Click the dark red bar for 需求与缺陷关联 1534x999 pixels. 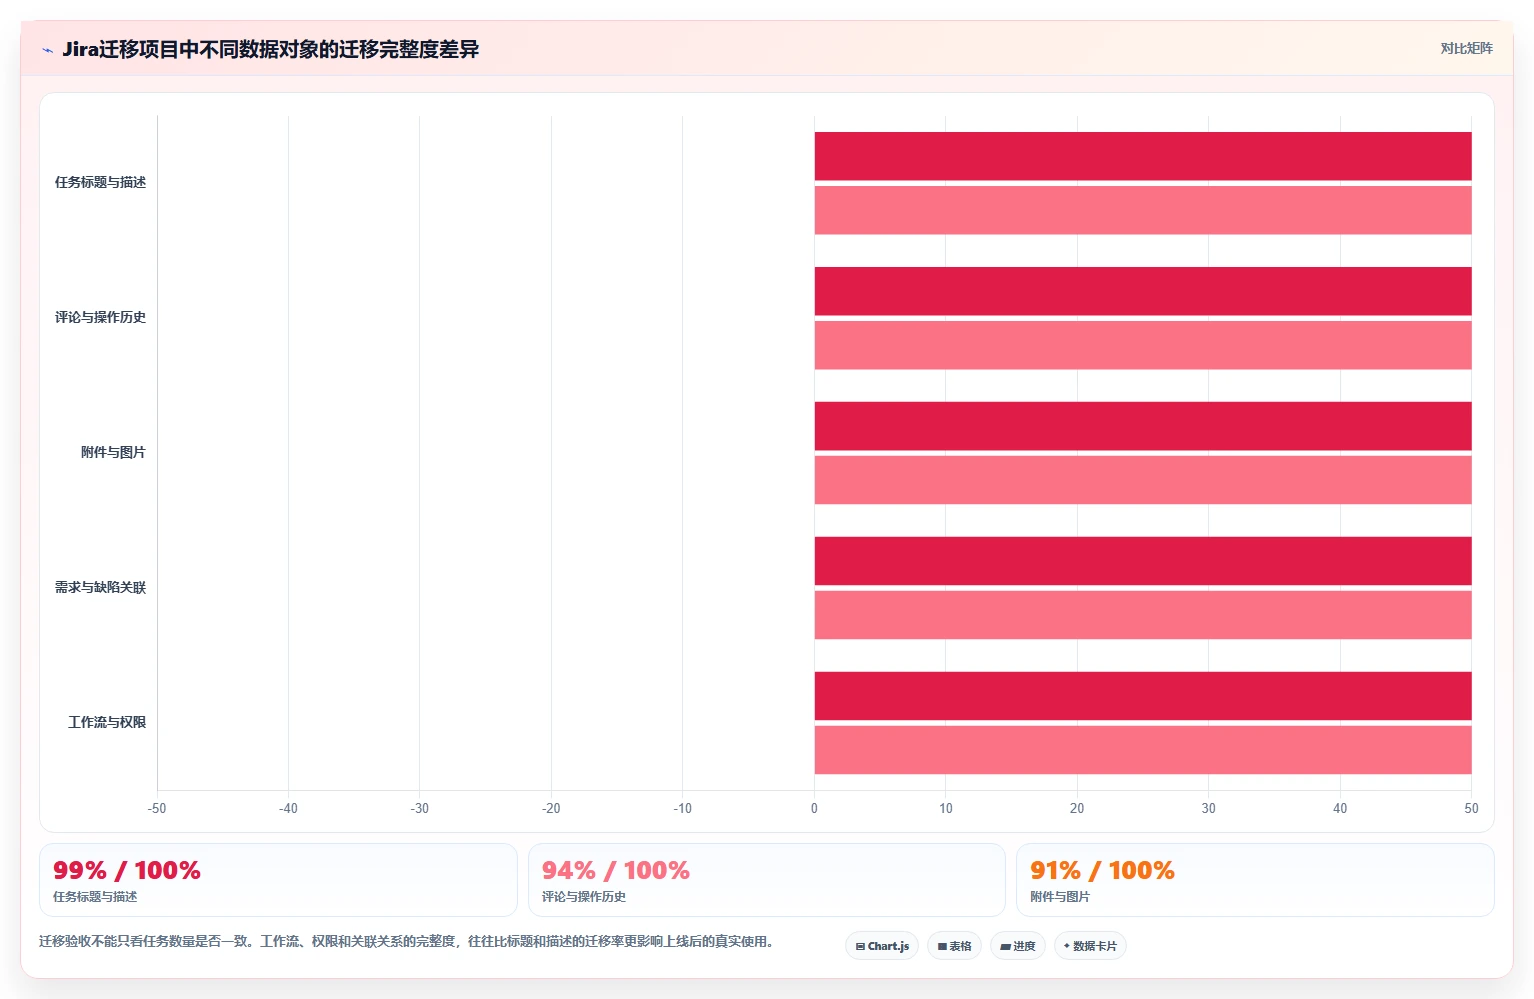(1143, 561)
